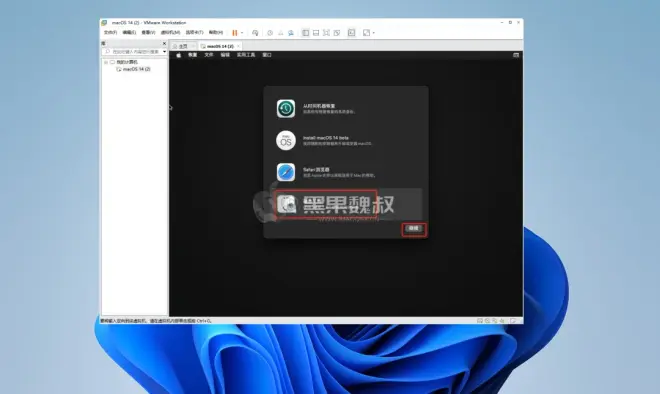Viewport: 660px width, 394px height.
Task: Select 我的计算机 in the library tree
Action: [127, 62]
